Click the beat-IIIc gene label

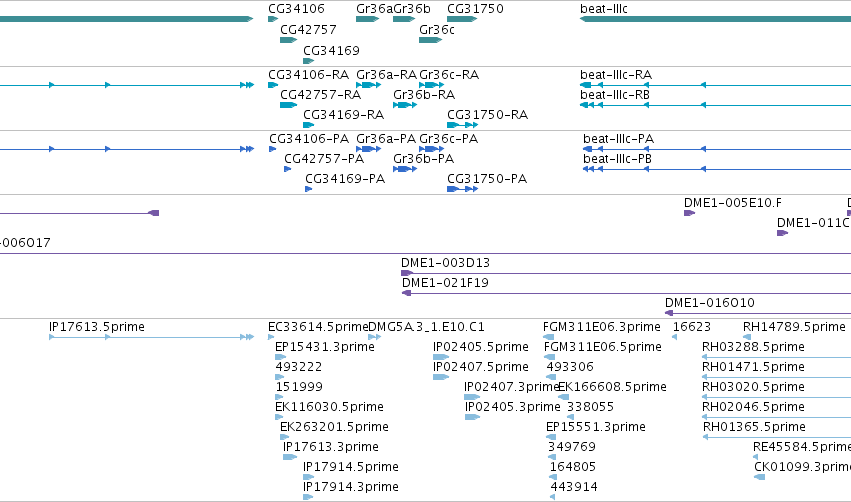[x=604, y=9]
